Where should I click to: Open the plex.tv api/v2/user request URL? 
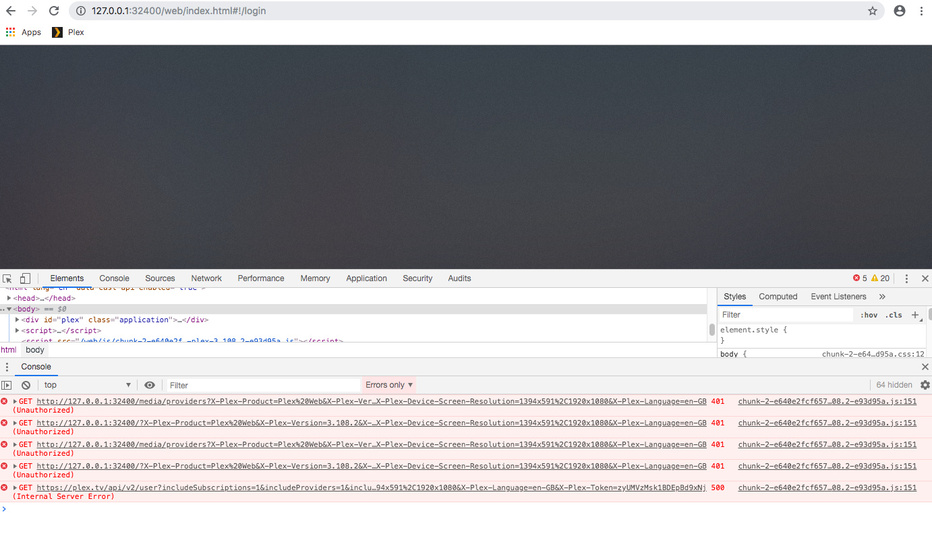click(x=371, y=488)
